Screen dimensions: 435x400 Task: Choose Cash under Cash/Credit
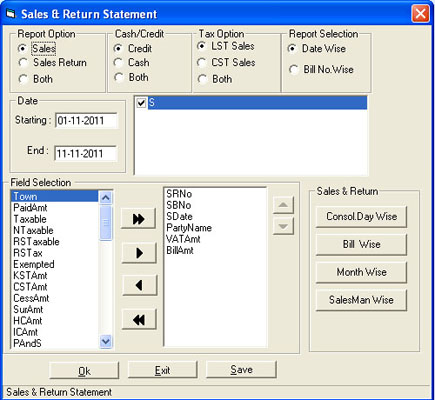118,63
